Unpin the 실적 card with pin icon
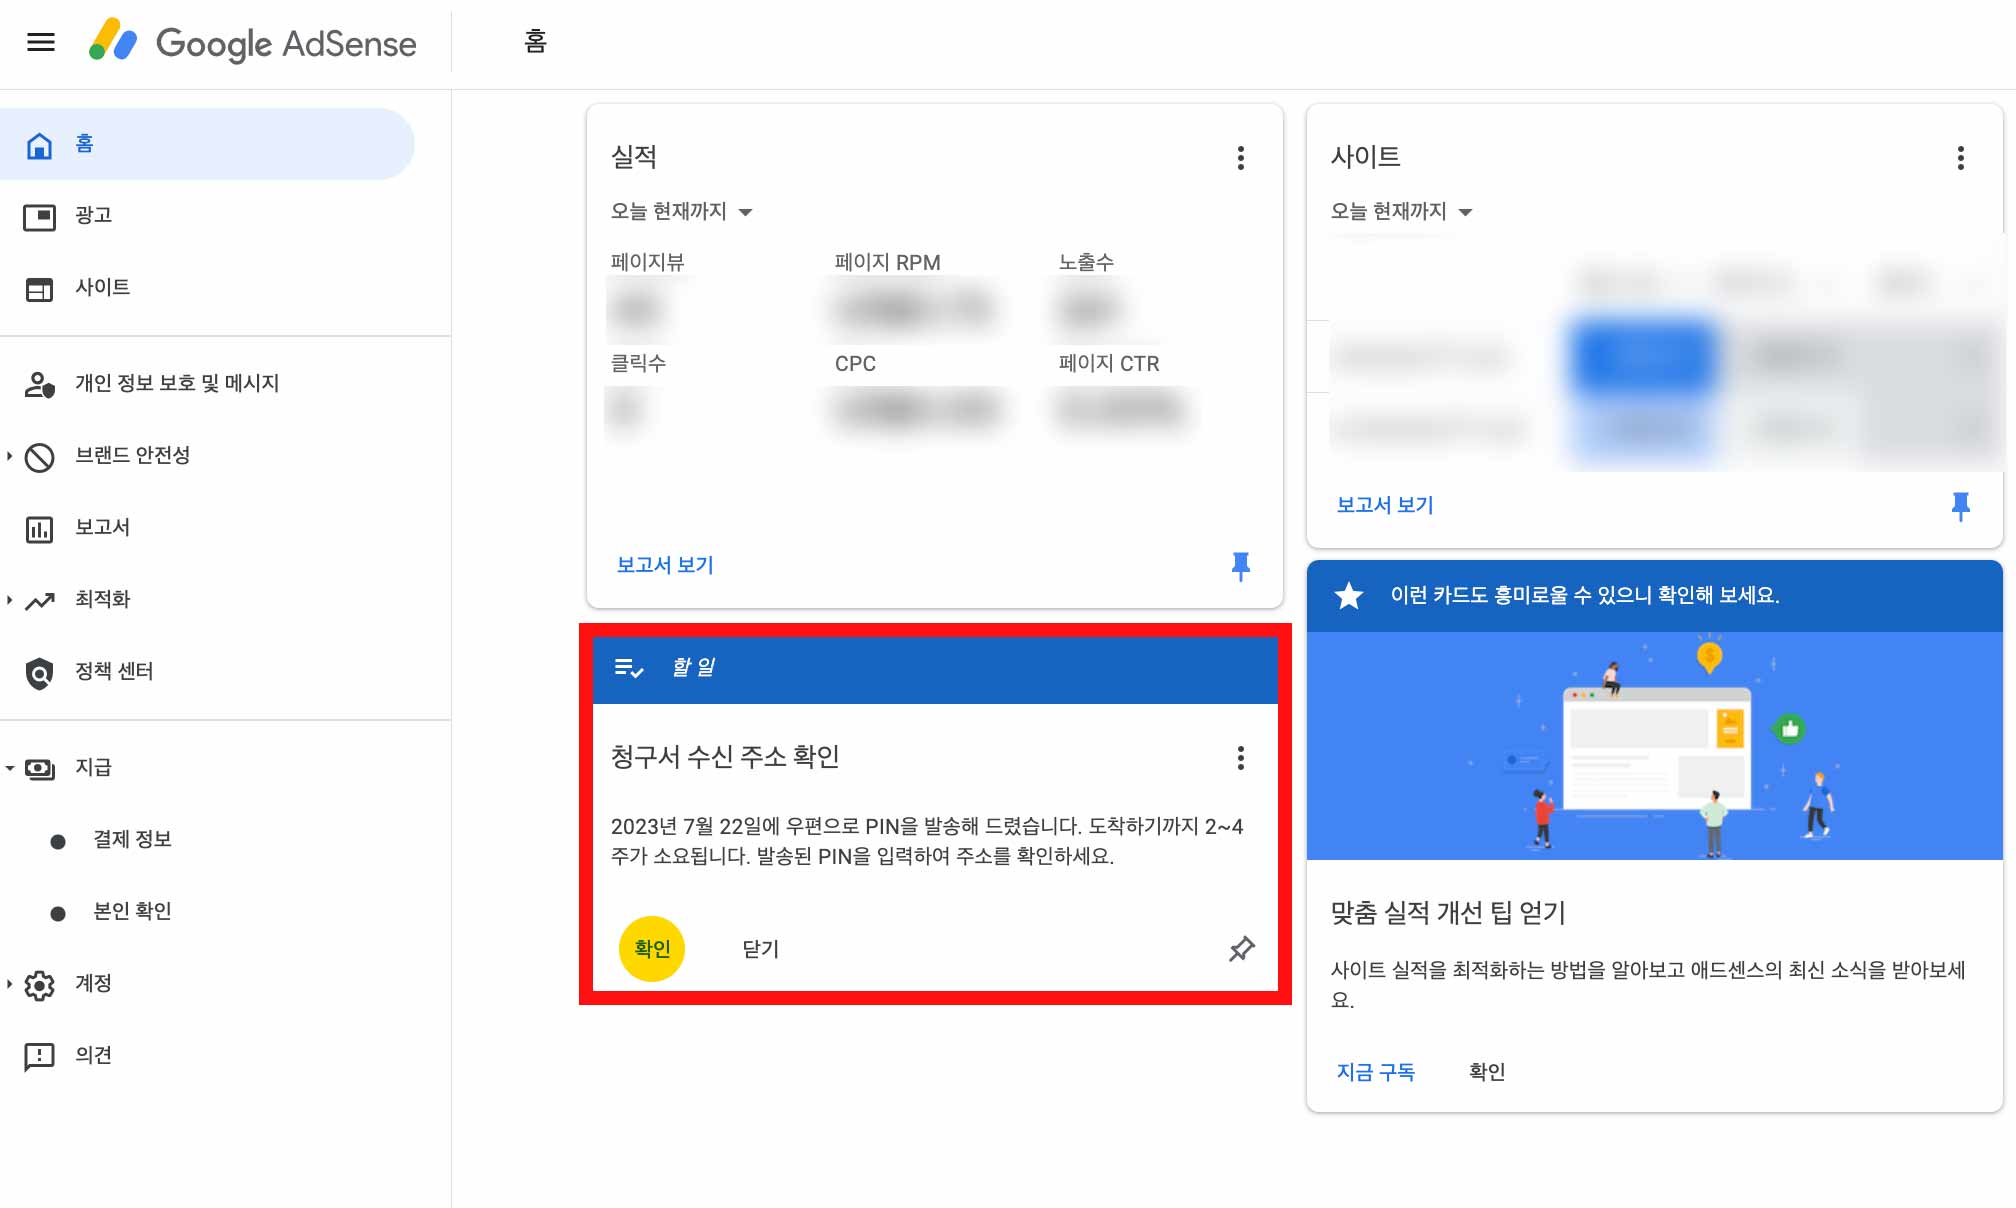The image size is (2016, 1208). (x=1240, y=566)
